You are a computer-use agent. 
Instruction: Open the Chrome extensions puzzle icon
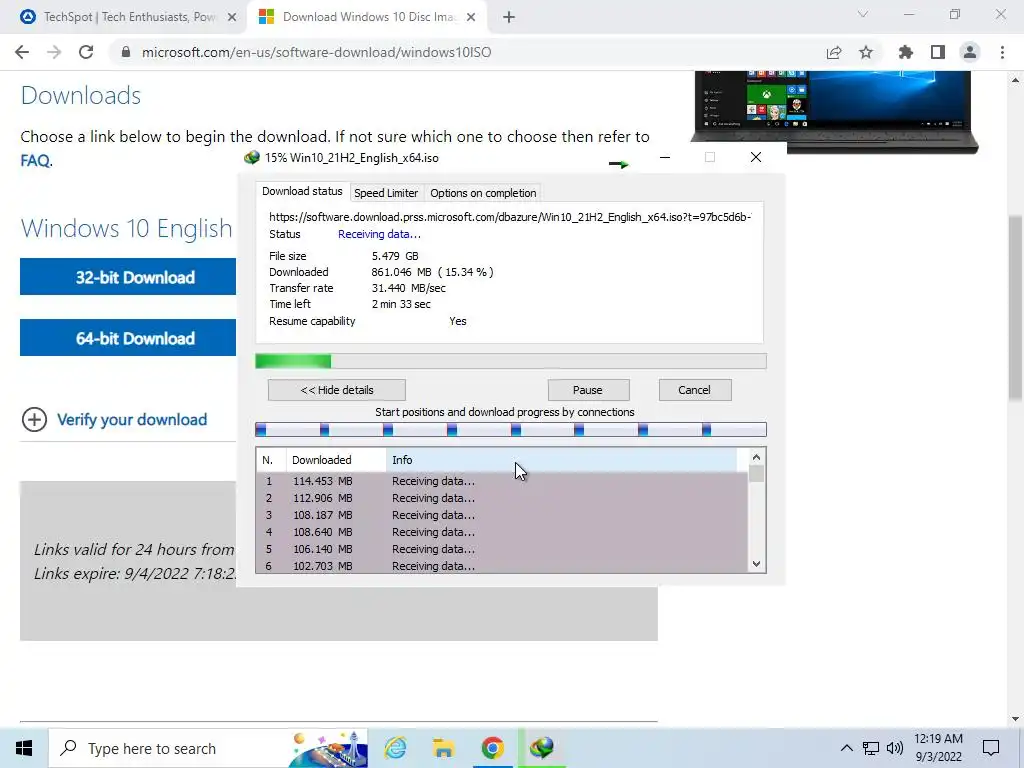906,52
